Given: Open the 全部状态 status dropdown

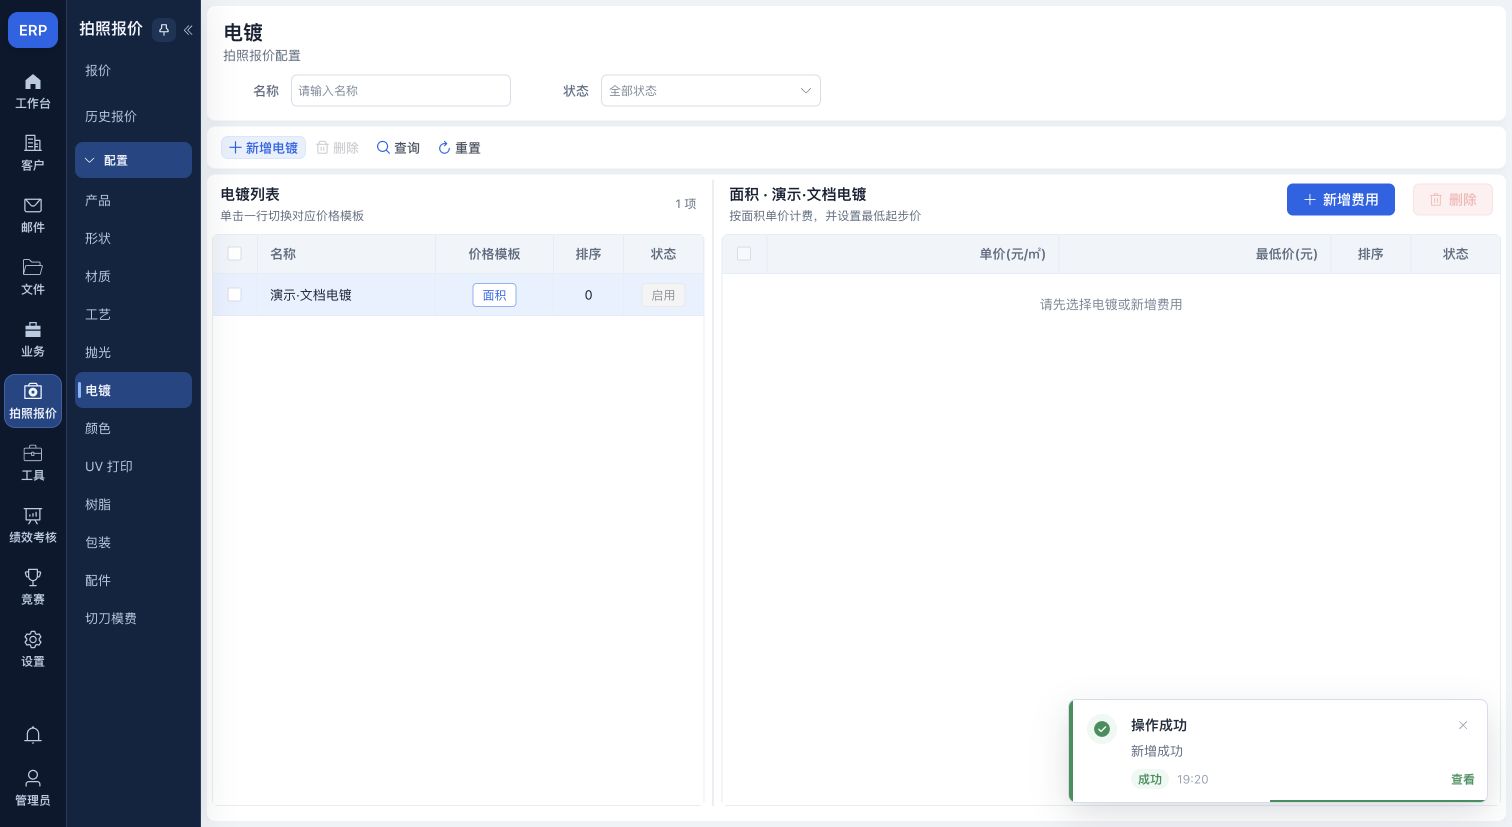Looking at the screenshot, I should 710,90.
